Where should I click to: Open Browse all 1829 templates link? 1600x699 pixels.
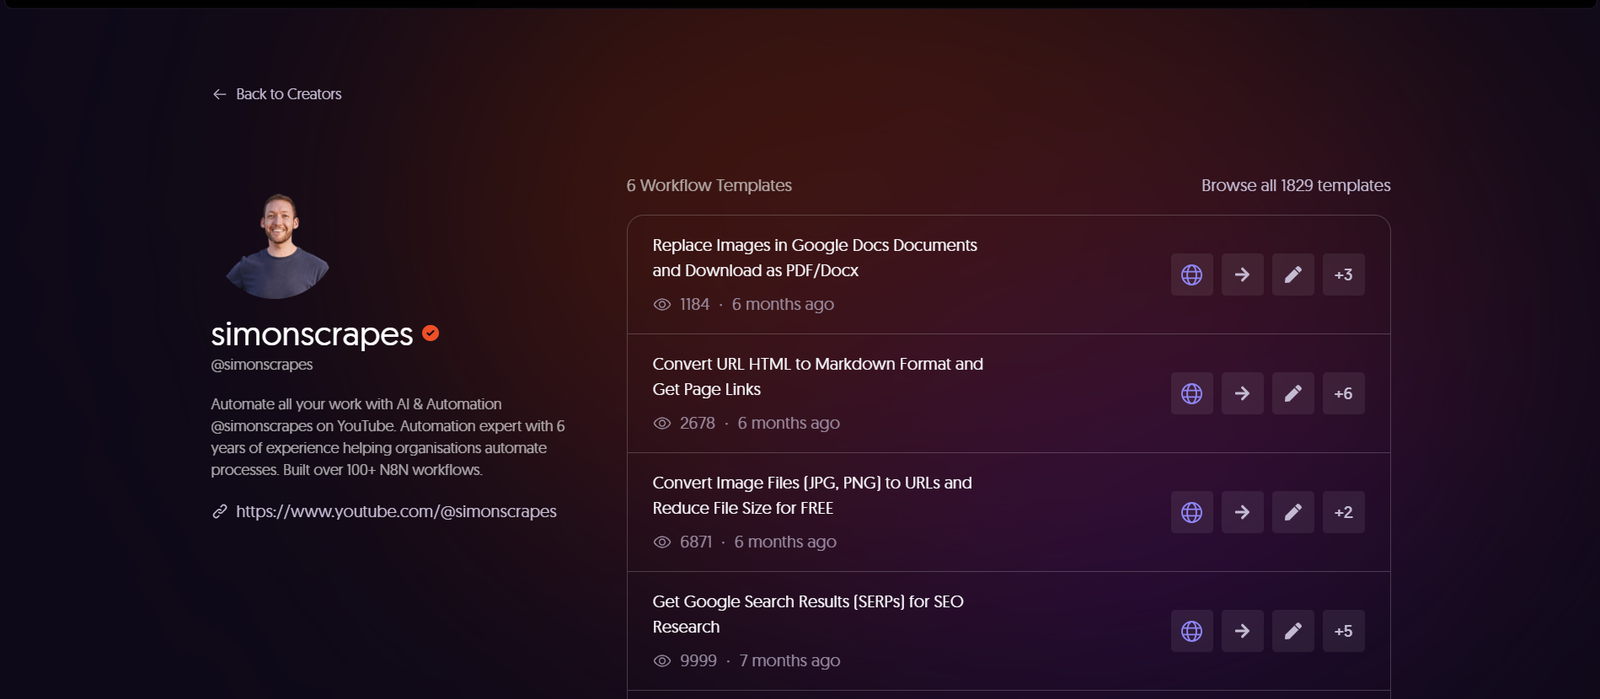click(x=1295, y=186)
